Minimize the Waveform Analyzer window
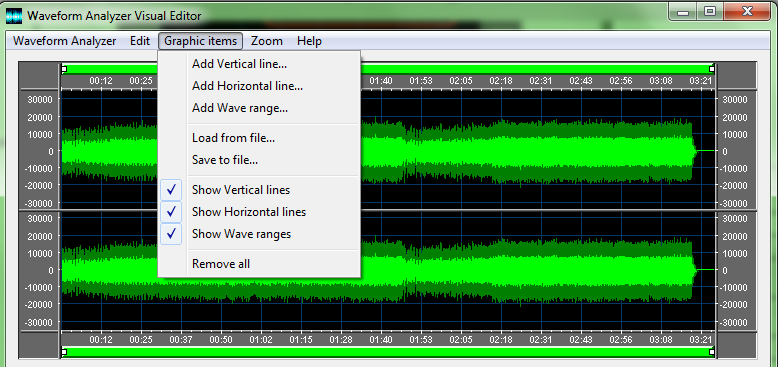The width and height of the screenshot is (778, 368). 683,12
